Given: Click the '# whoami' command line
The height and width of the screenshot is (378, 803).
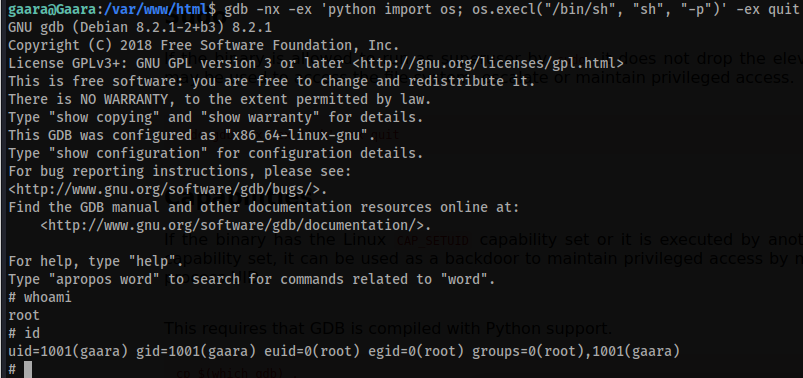Looking at the screenshot, I should (40, 297).
